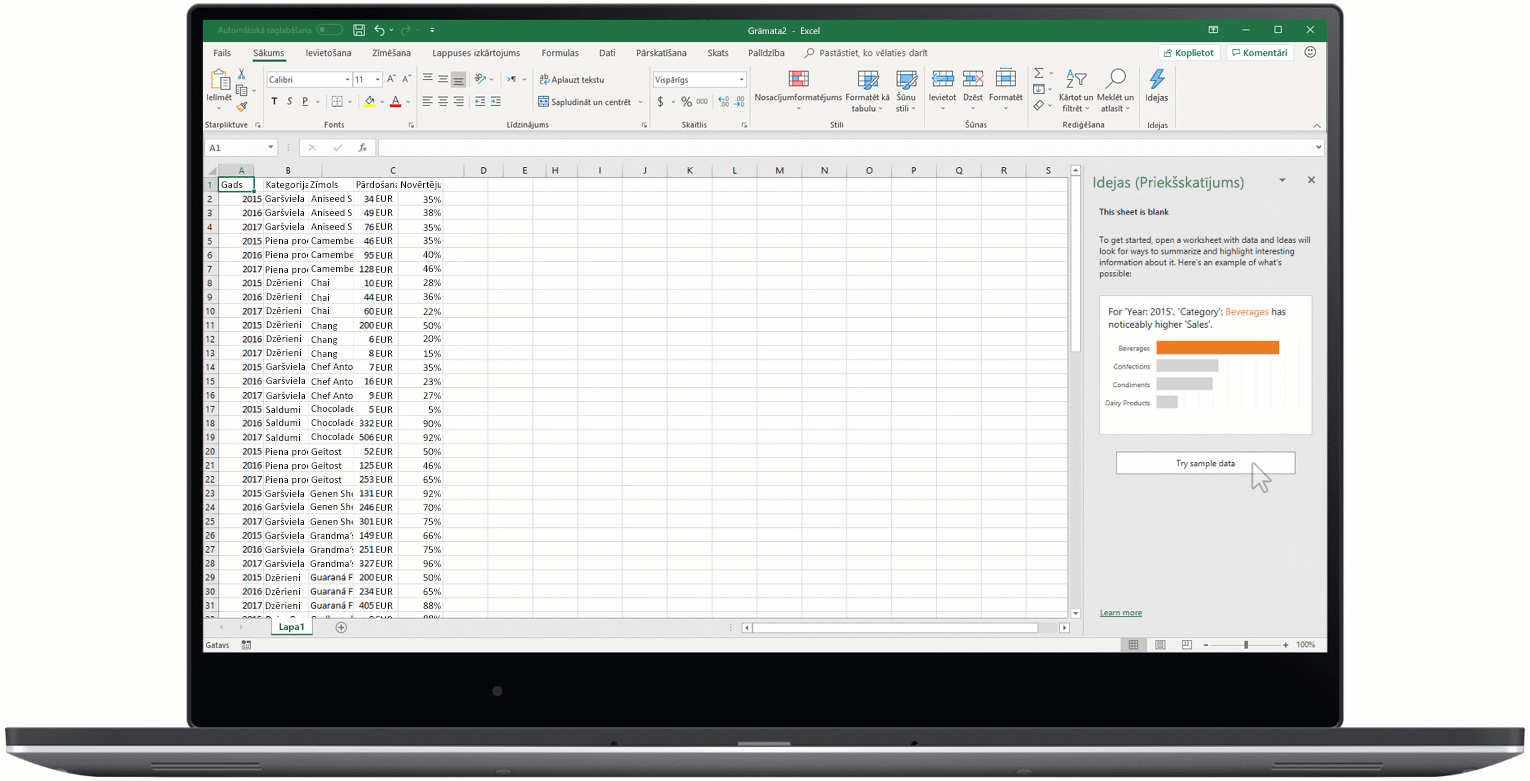Click the increase indent icon
This screenshot has width=1530, height=781.
(x=495, y=101)
